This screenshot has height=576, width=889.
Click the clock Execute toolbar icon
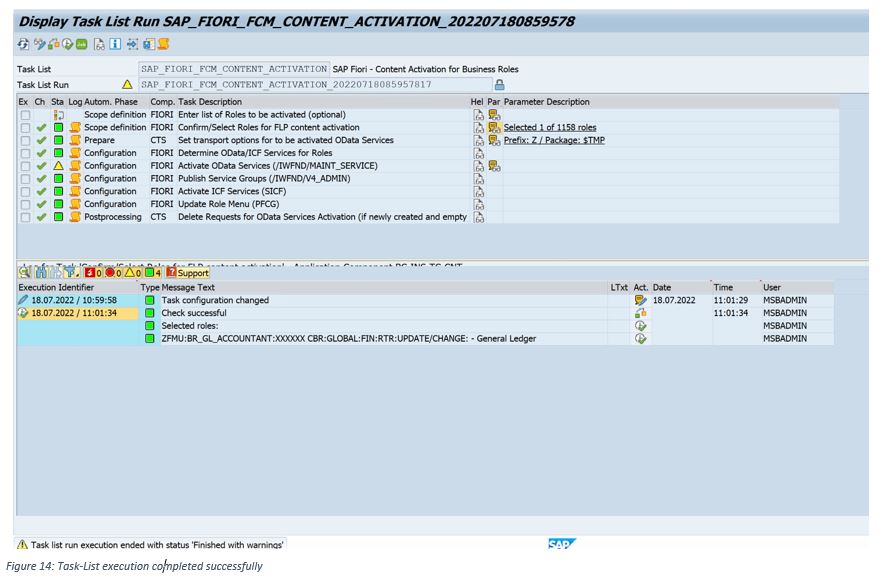coord(67,44)
